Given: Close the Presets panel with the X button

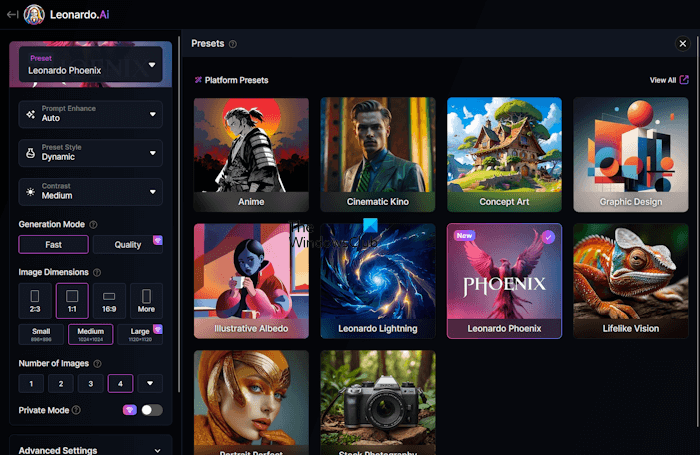Looking at the screenshot, I should pos(682,44).
